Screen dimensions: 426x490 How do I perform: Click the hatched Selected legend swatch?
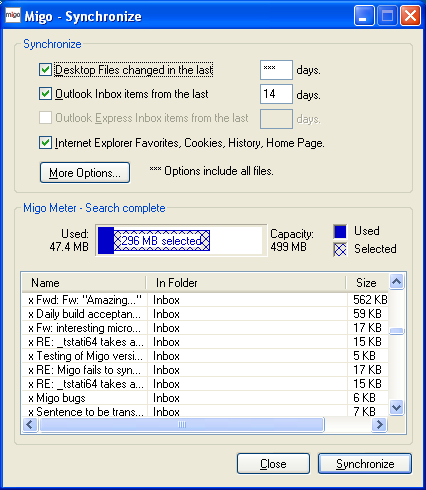tap(340, 249)
